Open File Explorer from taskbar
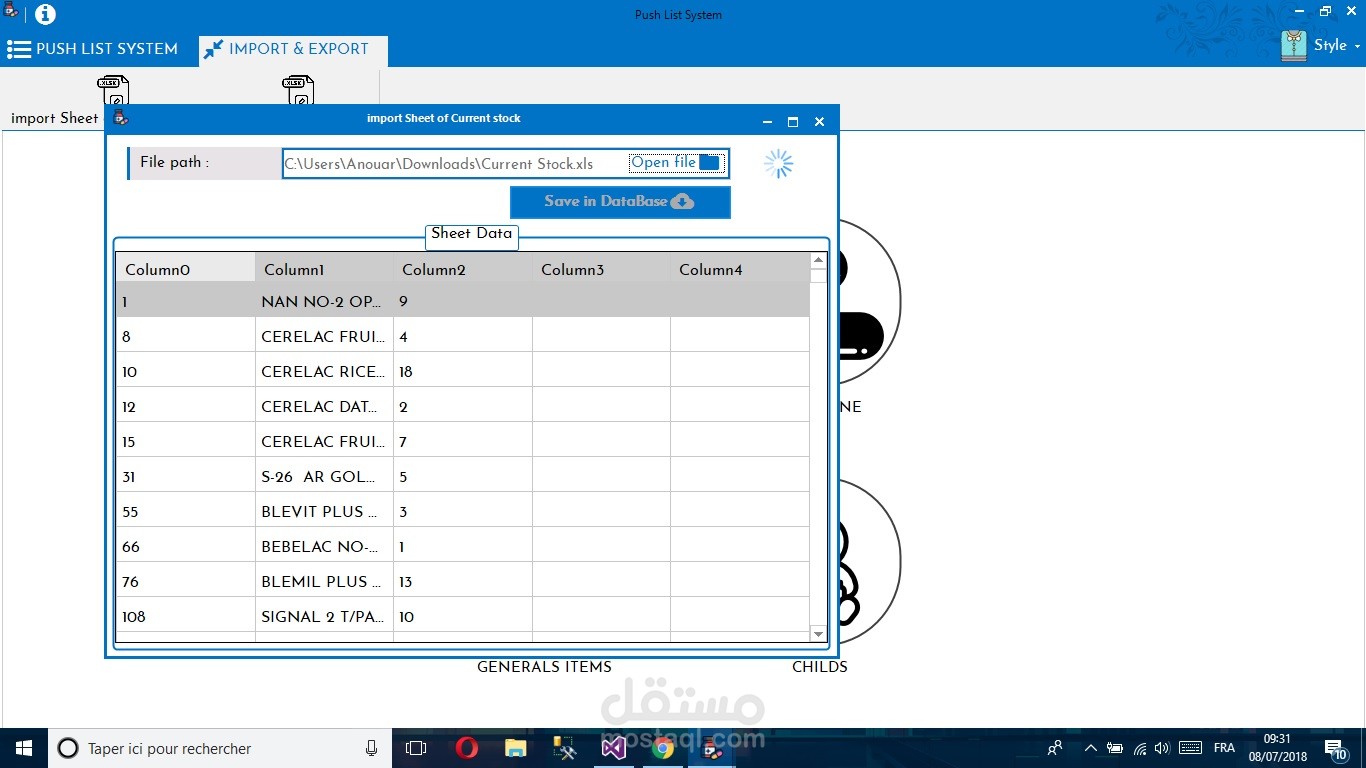The width and height of the screenshot is (1366, 768). point(515,748)
